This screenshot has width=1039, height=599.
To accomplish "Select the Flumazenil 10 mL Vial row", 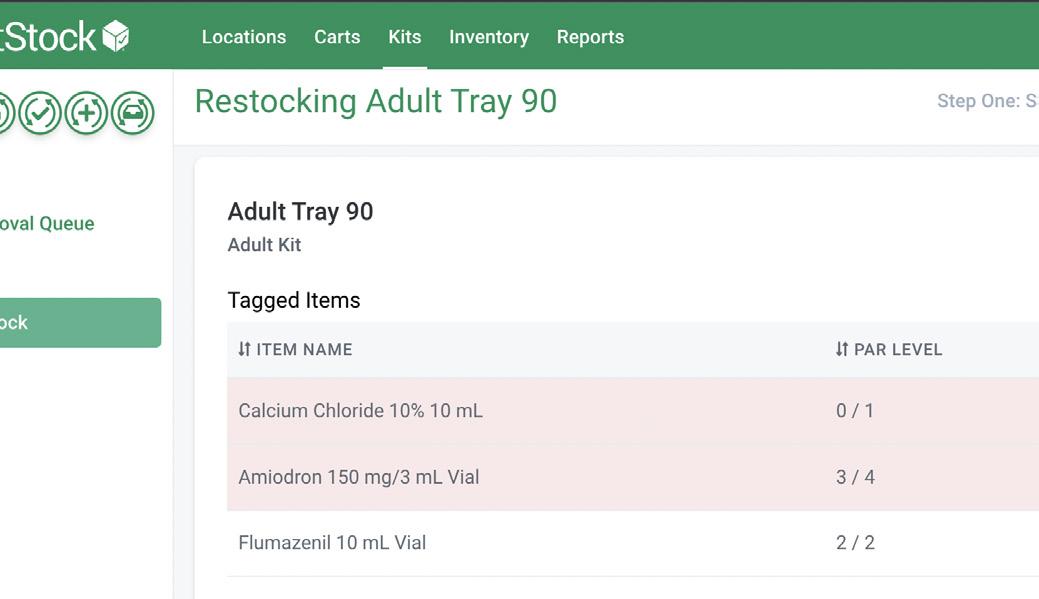I will click(332, 543).
